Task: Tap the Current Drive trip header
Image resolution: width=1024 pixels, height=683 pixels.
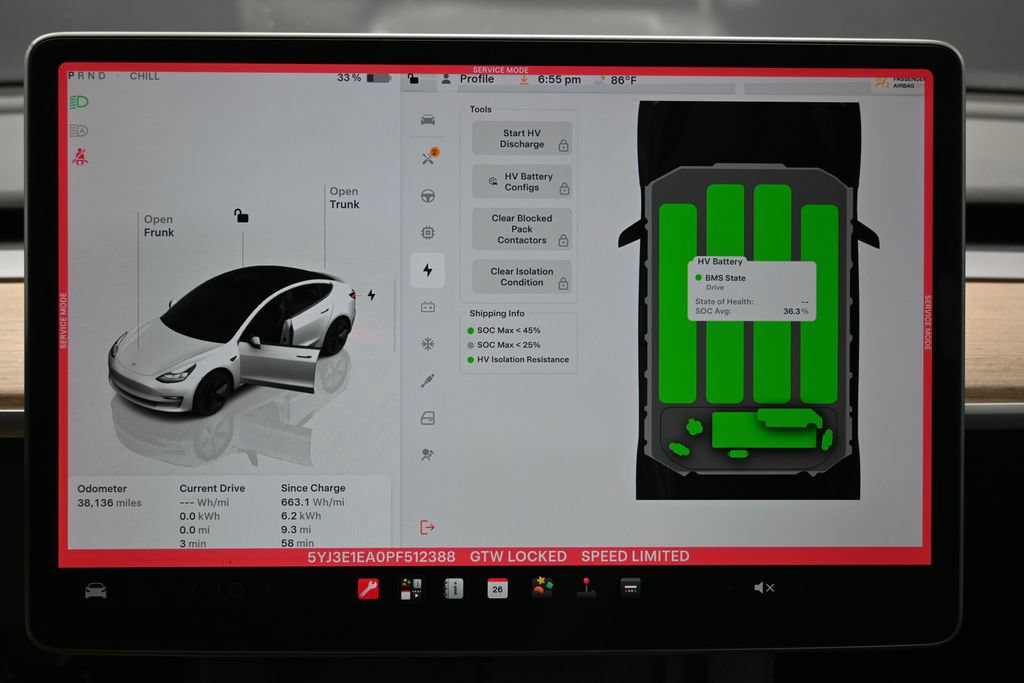Action: pos(212,488)
